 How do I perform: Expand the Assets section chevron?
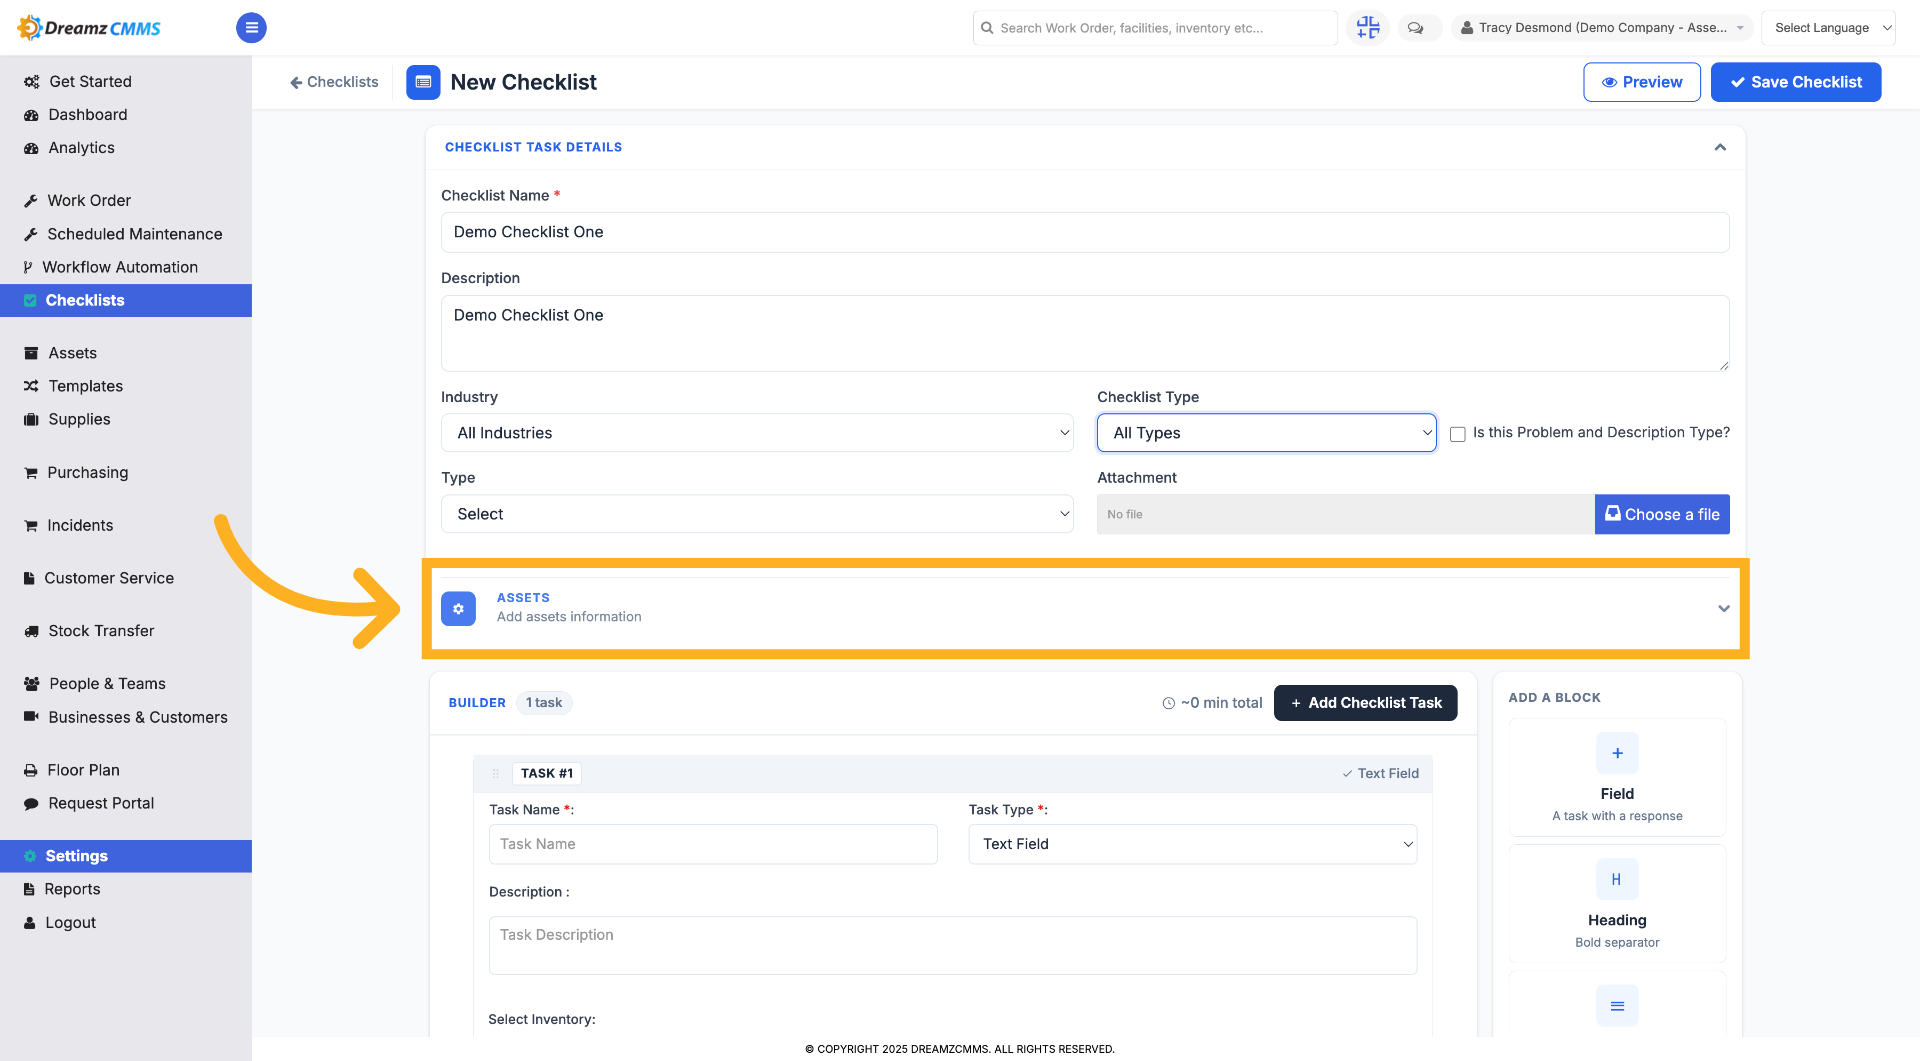pyautogui.click(x=1723, y=608)
